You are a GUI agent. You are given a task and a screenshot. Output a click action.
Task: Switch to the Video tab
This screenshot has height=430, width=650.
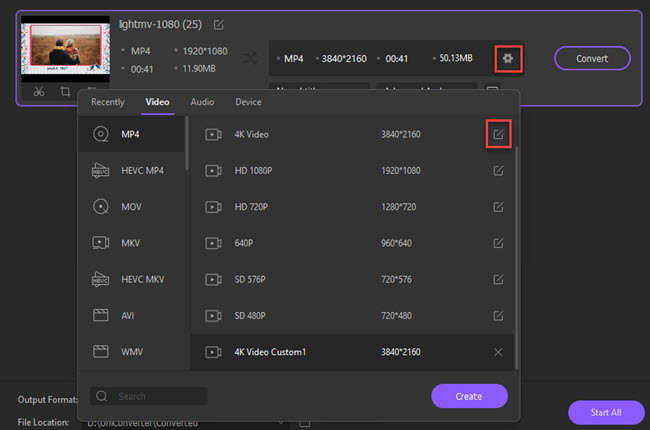(158, 102)
